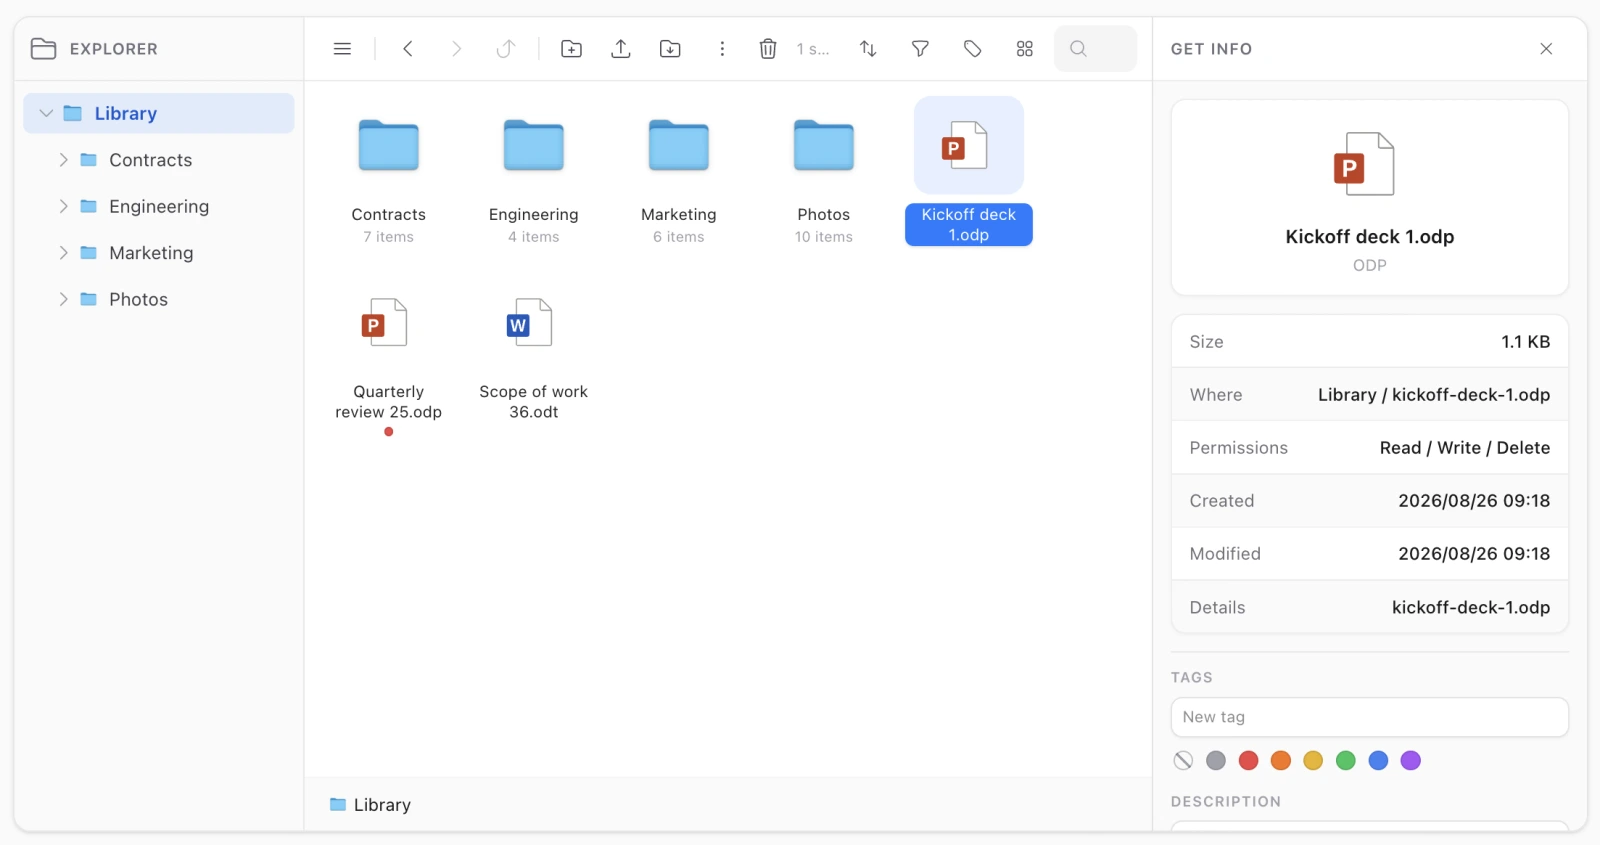Select the Kickoff deck 1.odp file icon
This screenshot has height=845, width=1600.
966,146
